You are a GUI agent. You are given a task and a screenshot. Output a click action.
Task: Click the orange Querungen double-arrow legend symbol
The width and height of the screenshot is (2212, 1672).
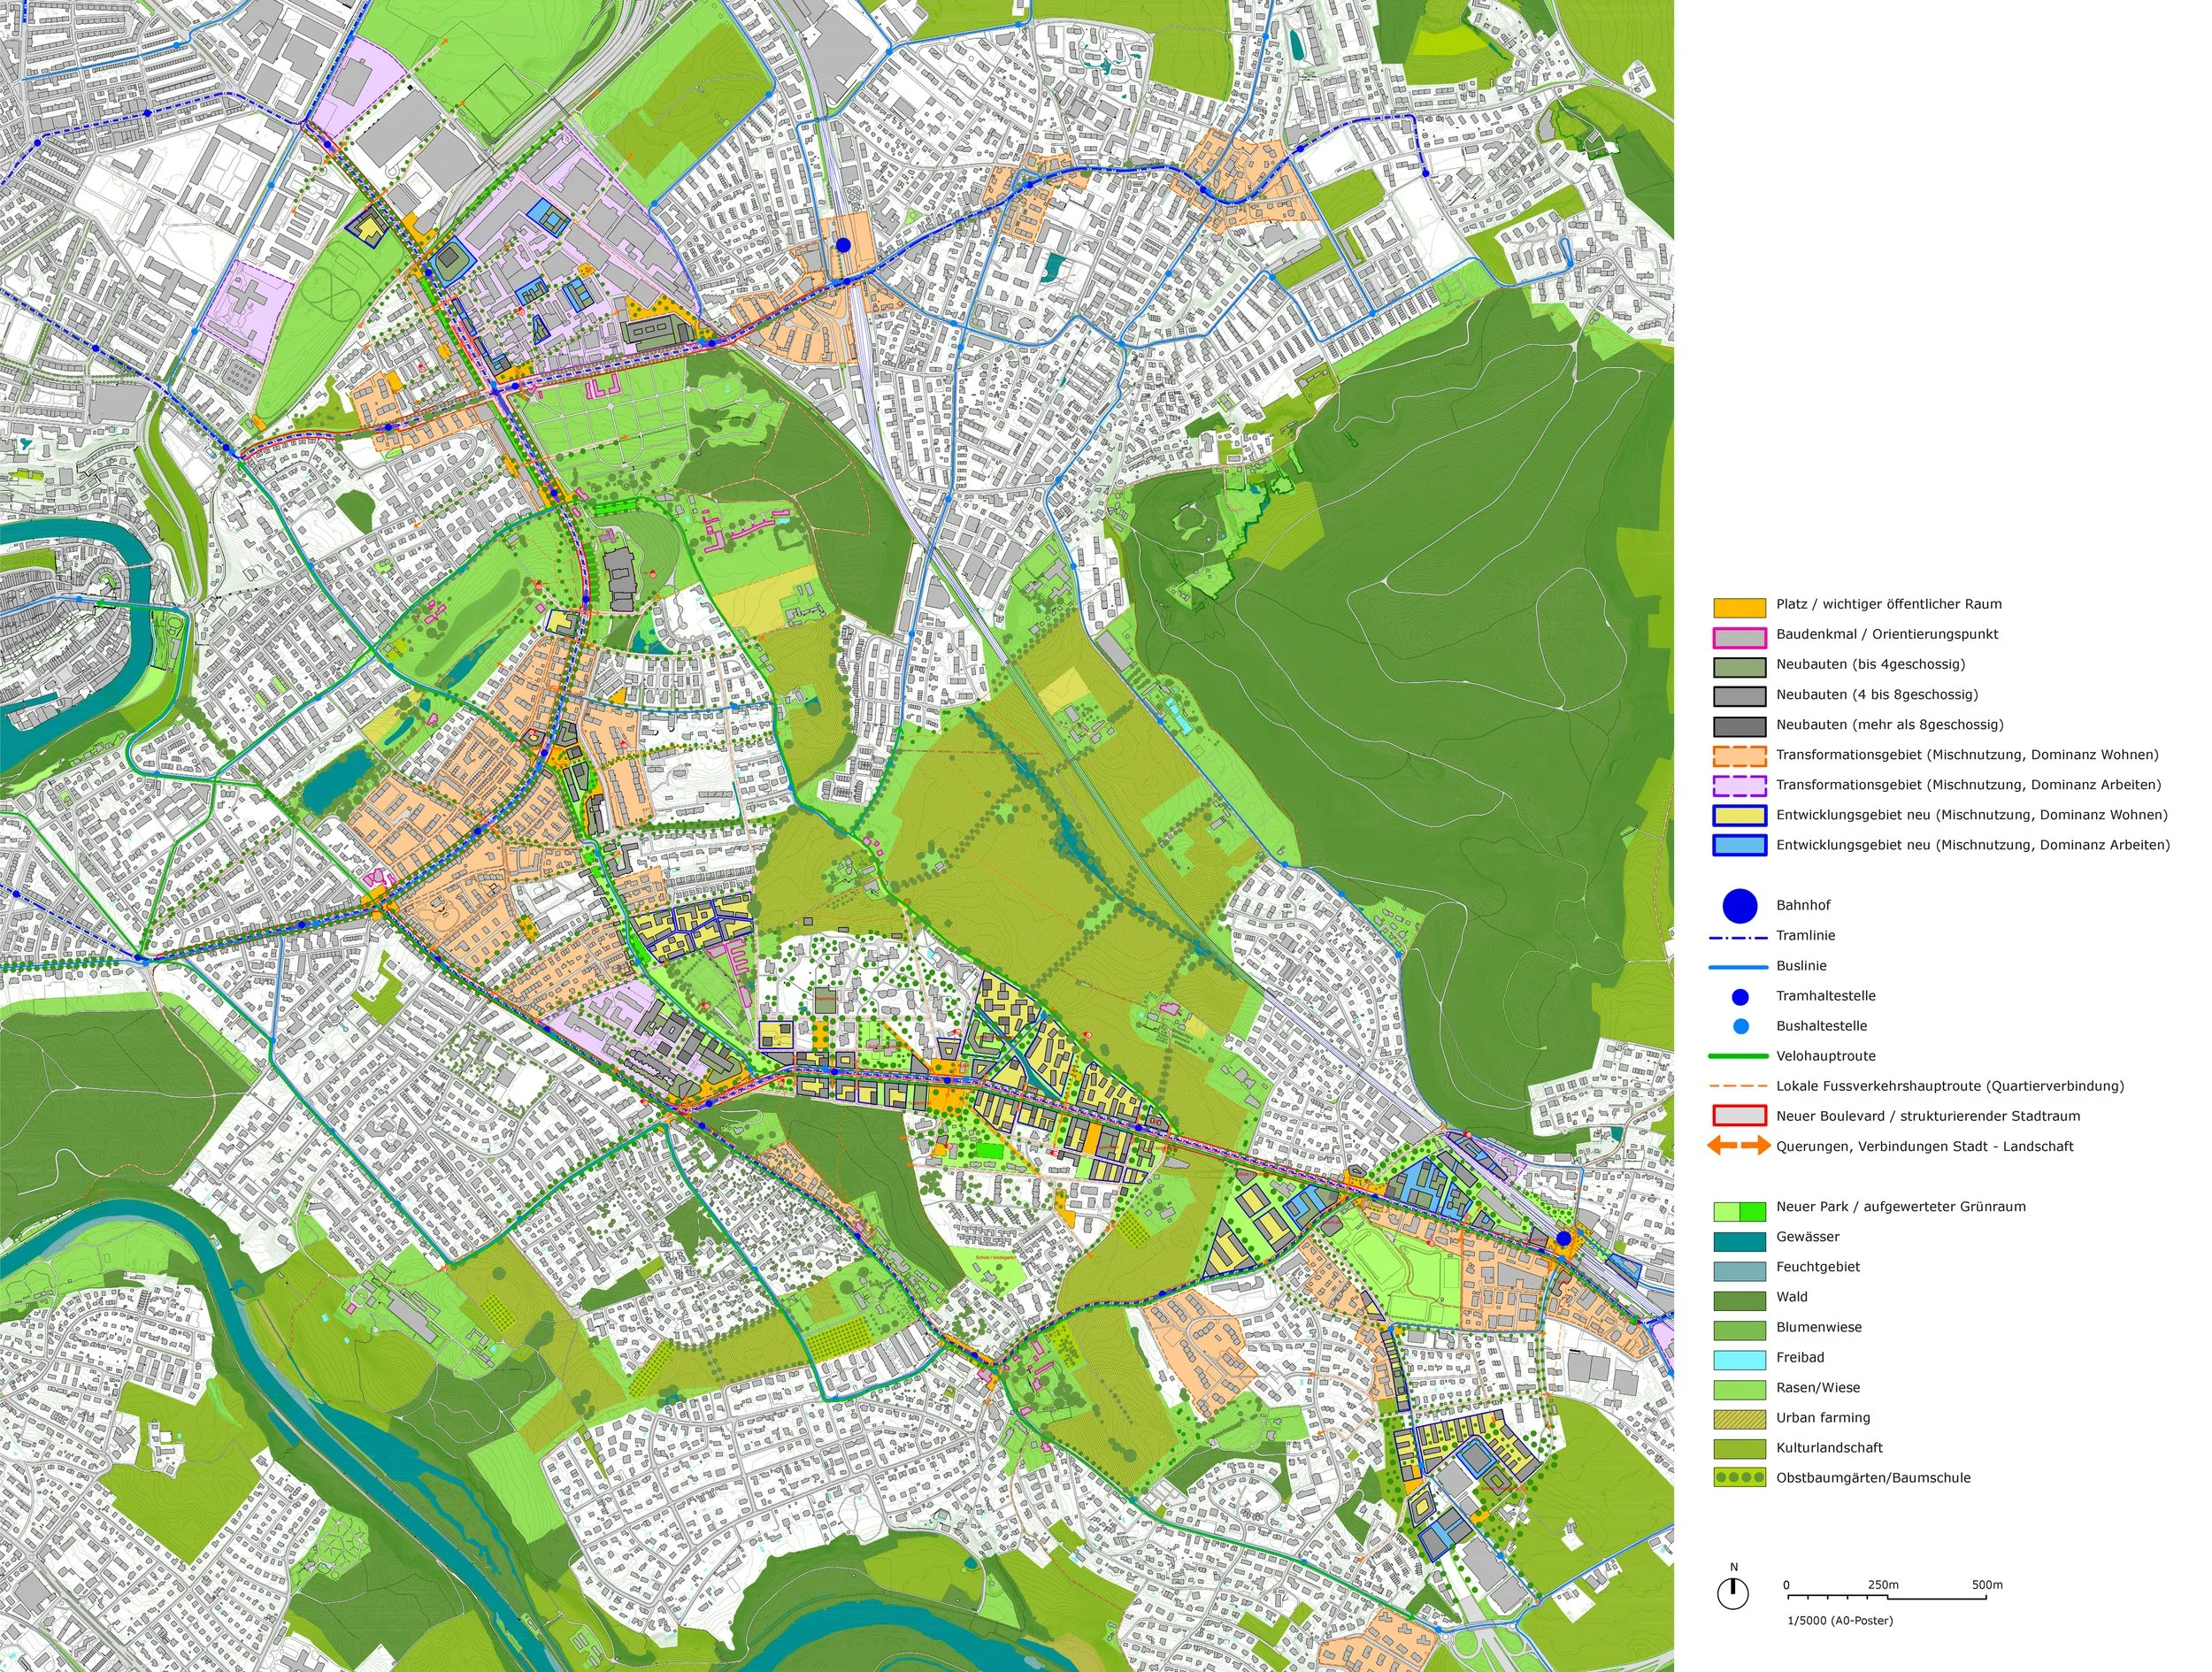(1739, 1147)
